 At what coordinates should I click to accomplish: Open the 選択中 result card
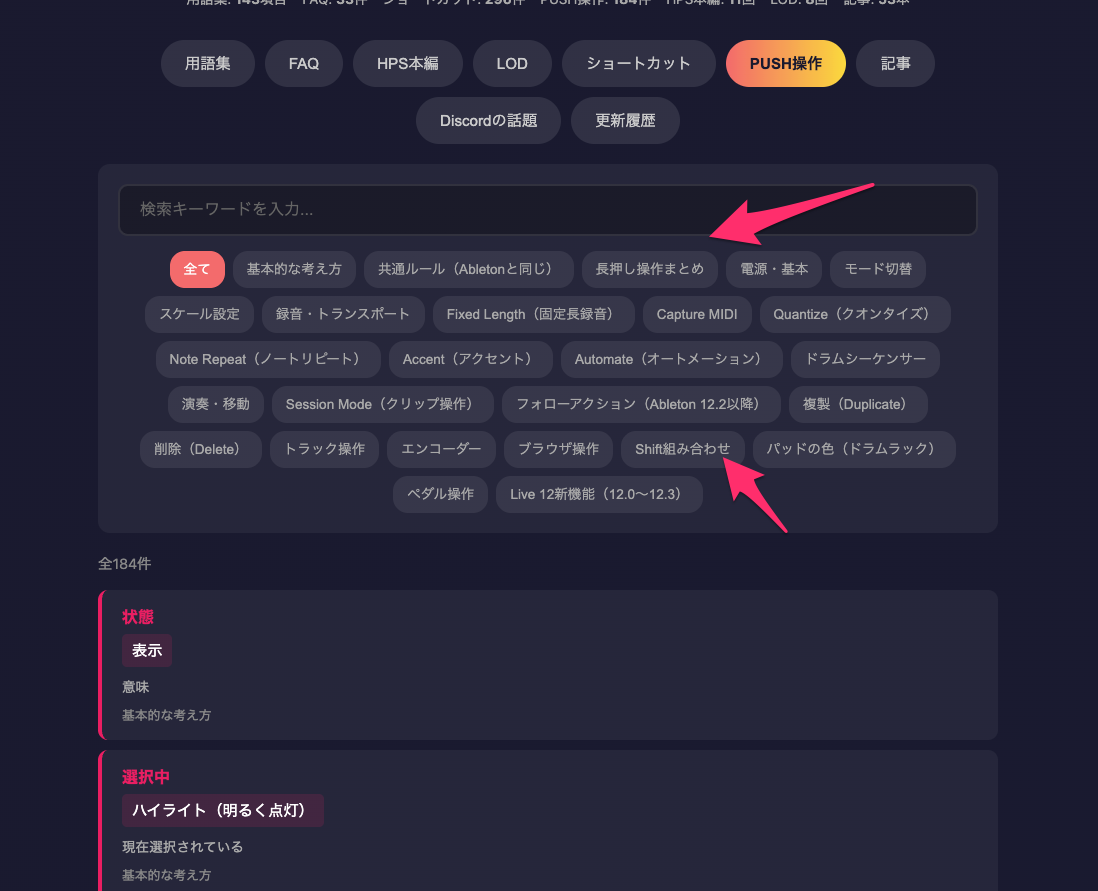[548, 821]
